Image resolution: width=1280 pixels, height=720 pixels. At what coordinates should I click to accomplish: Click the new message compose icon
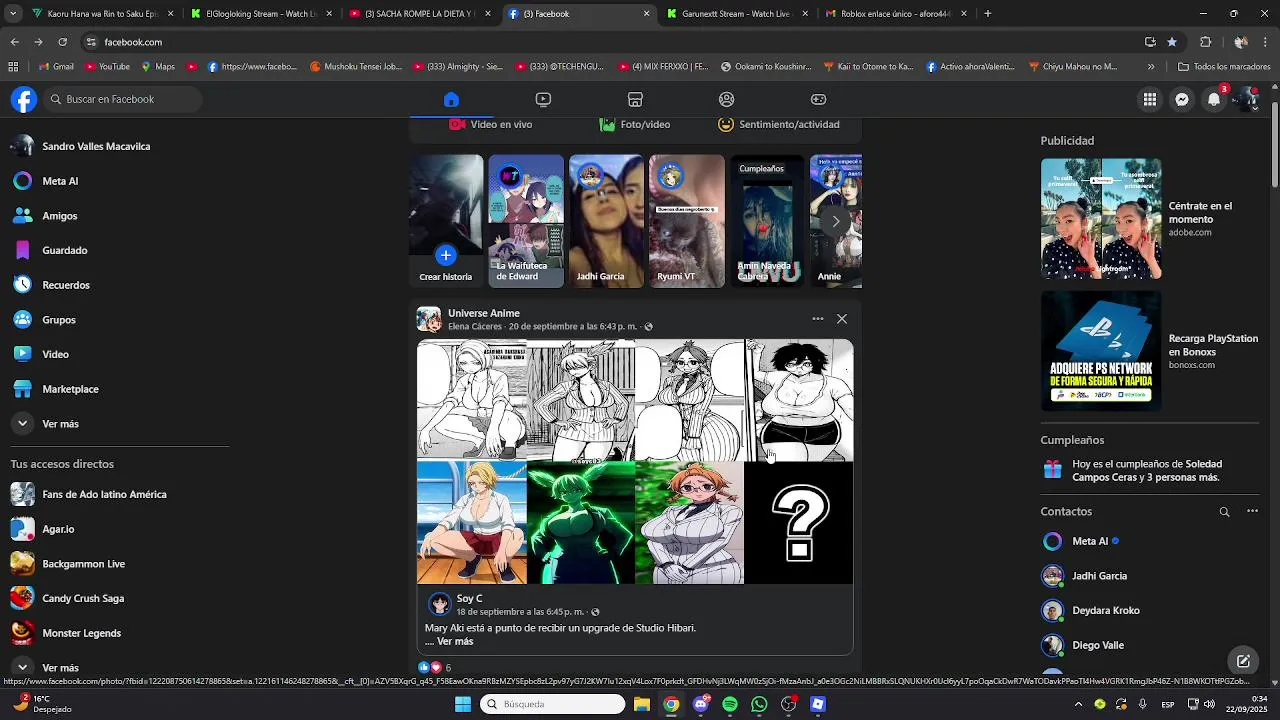(1243, 661)
